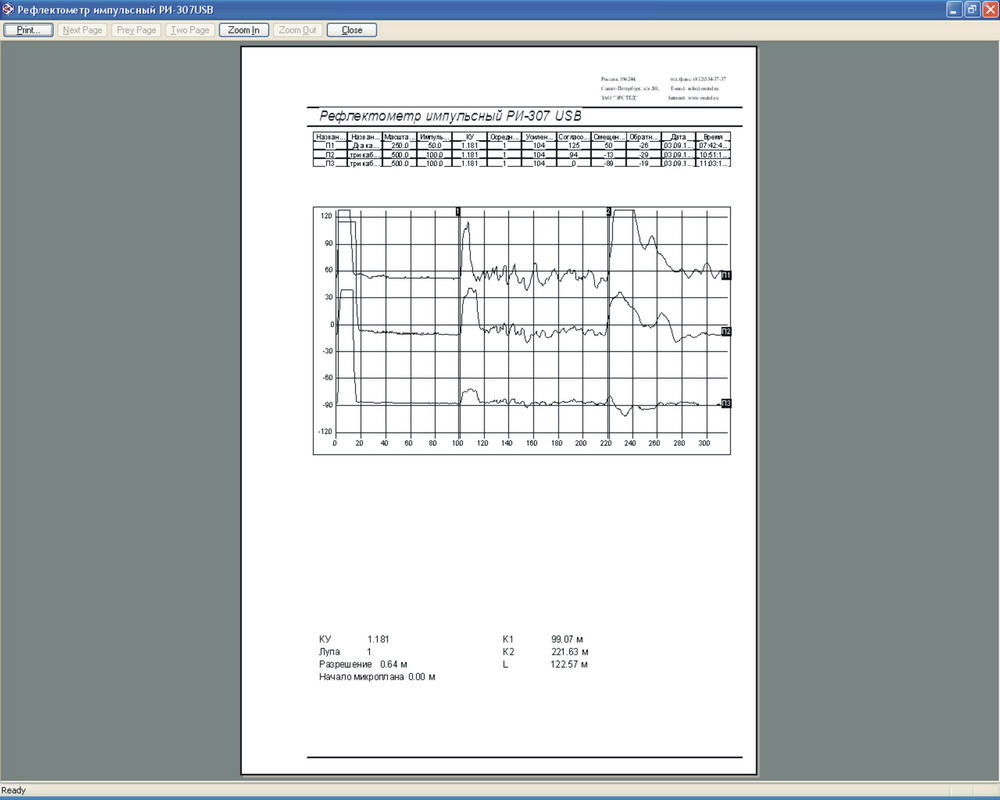Click the "Дата" table column header
This screenshot has width=1000, height=800.
679,137
